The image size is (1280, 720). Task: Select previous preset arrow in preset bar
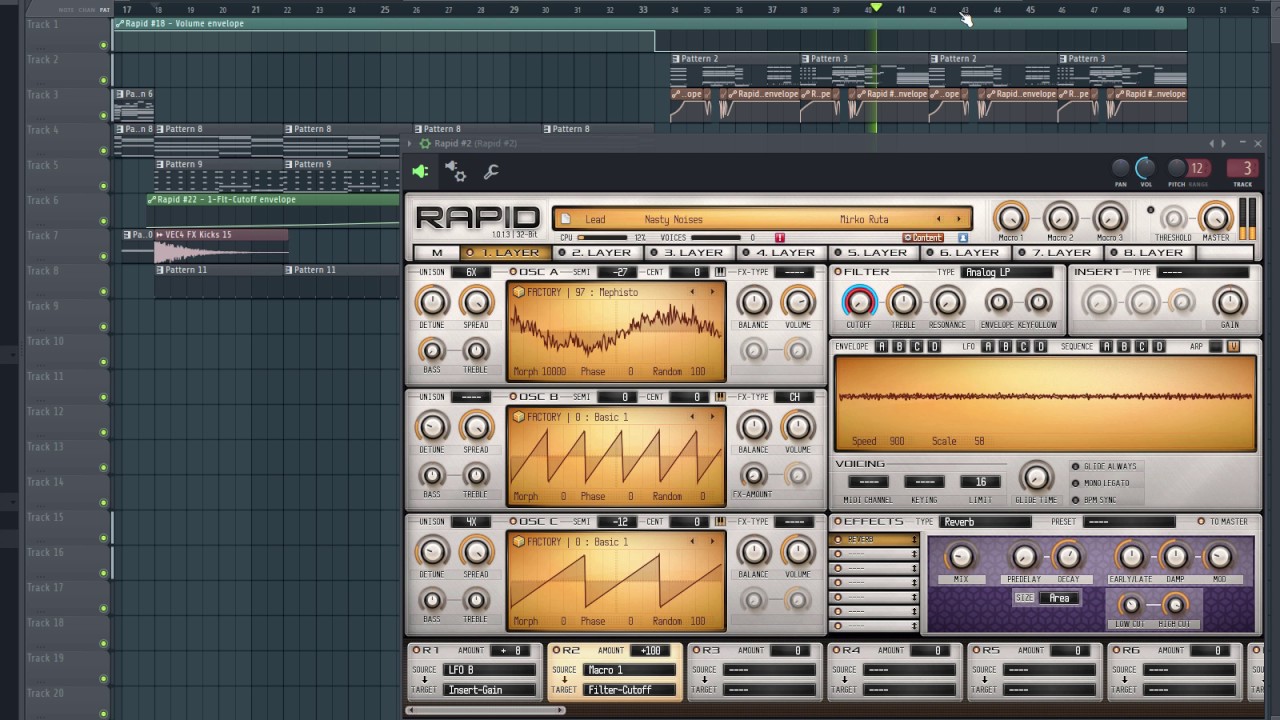pyautogui.click(x=938, y=219)
